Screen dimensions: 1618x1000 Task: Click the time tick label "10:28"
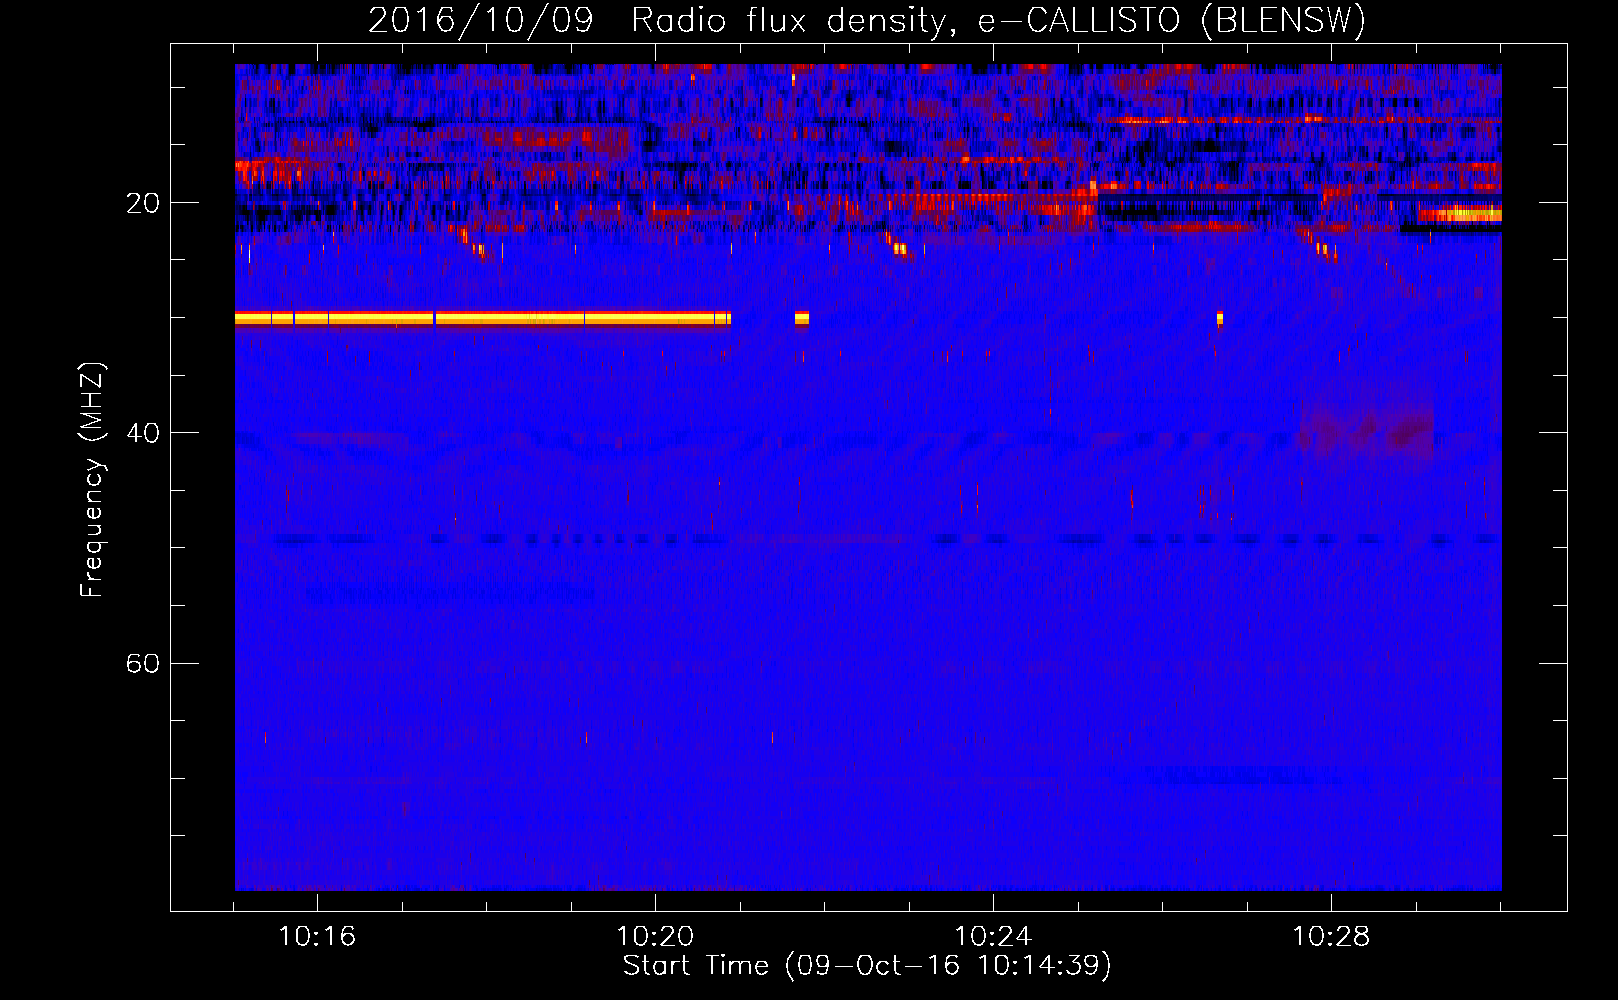click(x=1331, y=937)
